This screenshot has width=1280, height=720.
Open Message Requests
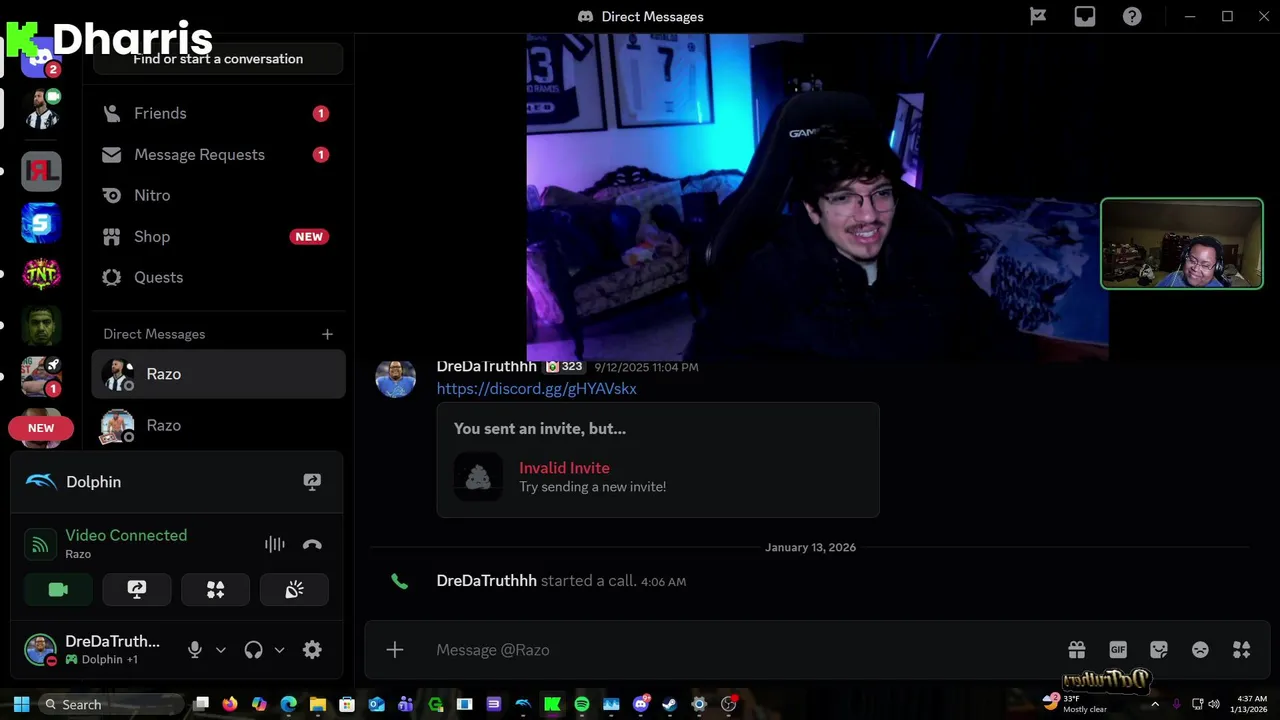click(x=218, y=154)
